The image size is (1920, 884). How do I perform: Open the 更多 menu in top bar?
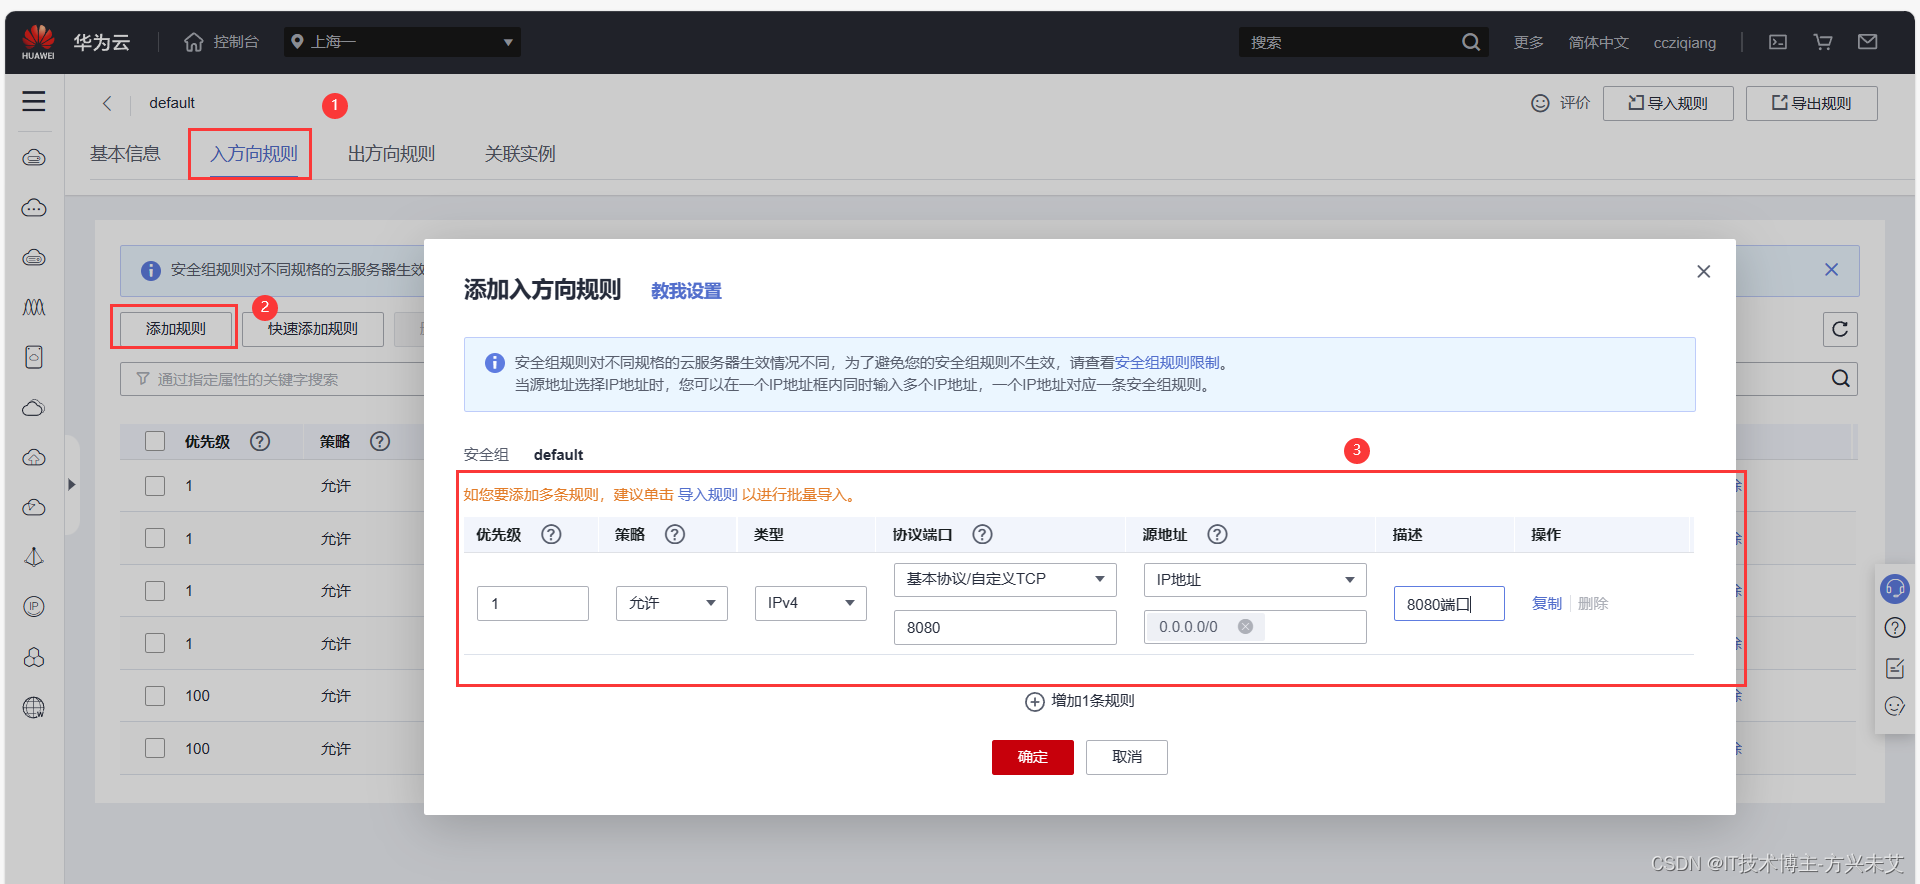[x=1528, y=42]
